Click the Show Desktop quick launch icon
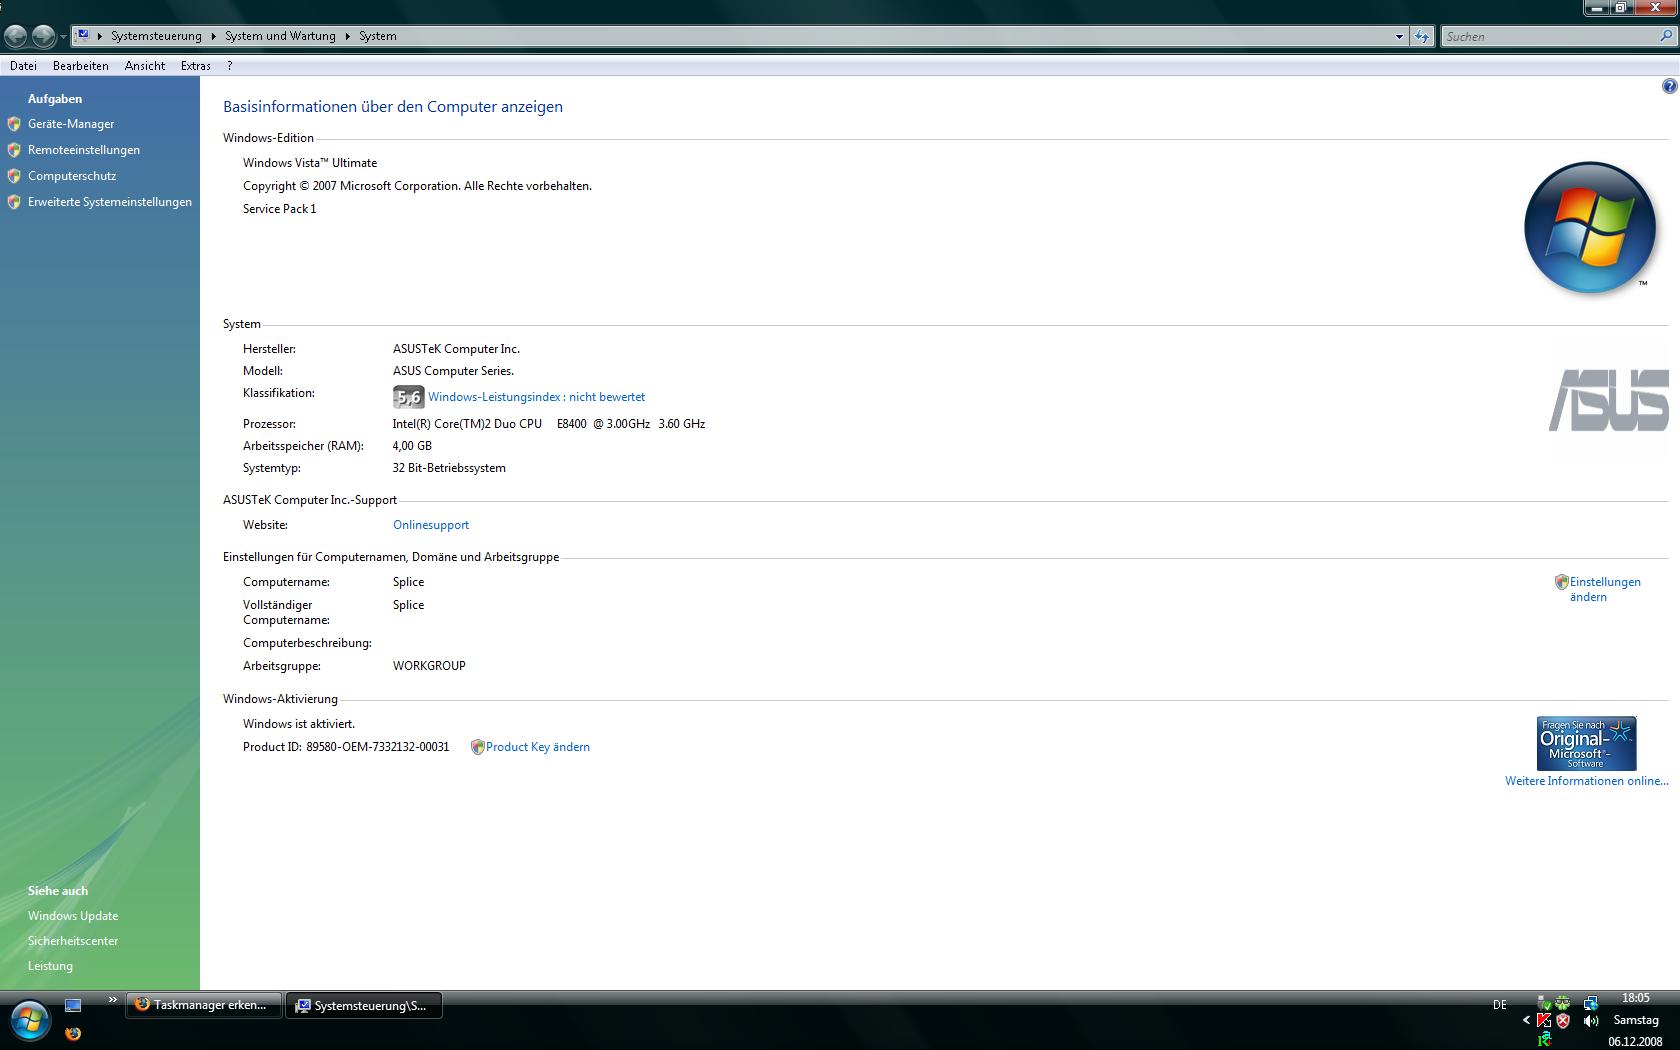Screen dimensions: 1680x1050 point(73,1006)
